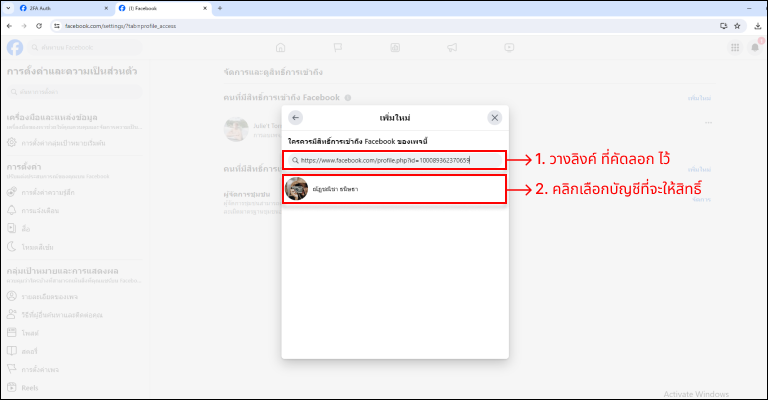The height and width of the screenshot is (400, 768).
Task: Click the Facebook logo in top bar
Action: (15, 47)
